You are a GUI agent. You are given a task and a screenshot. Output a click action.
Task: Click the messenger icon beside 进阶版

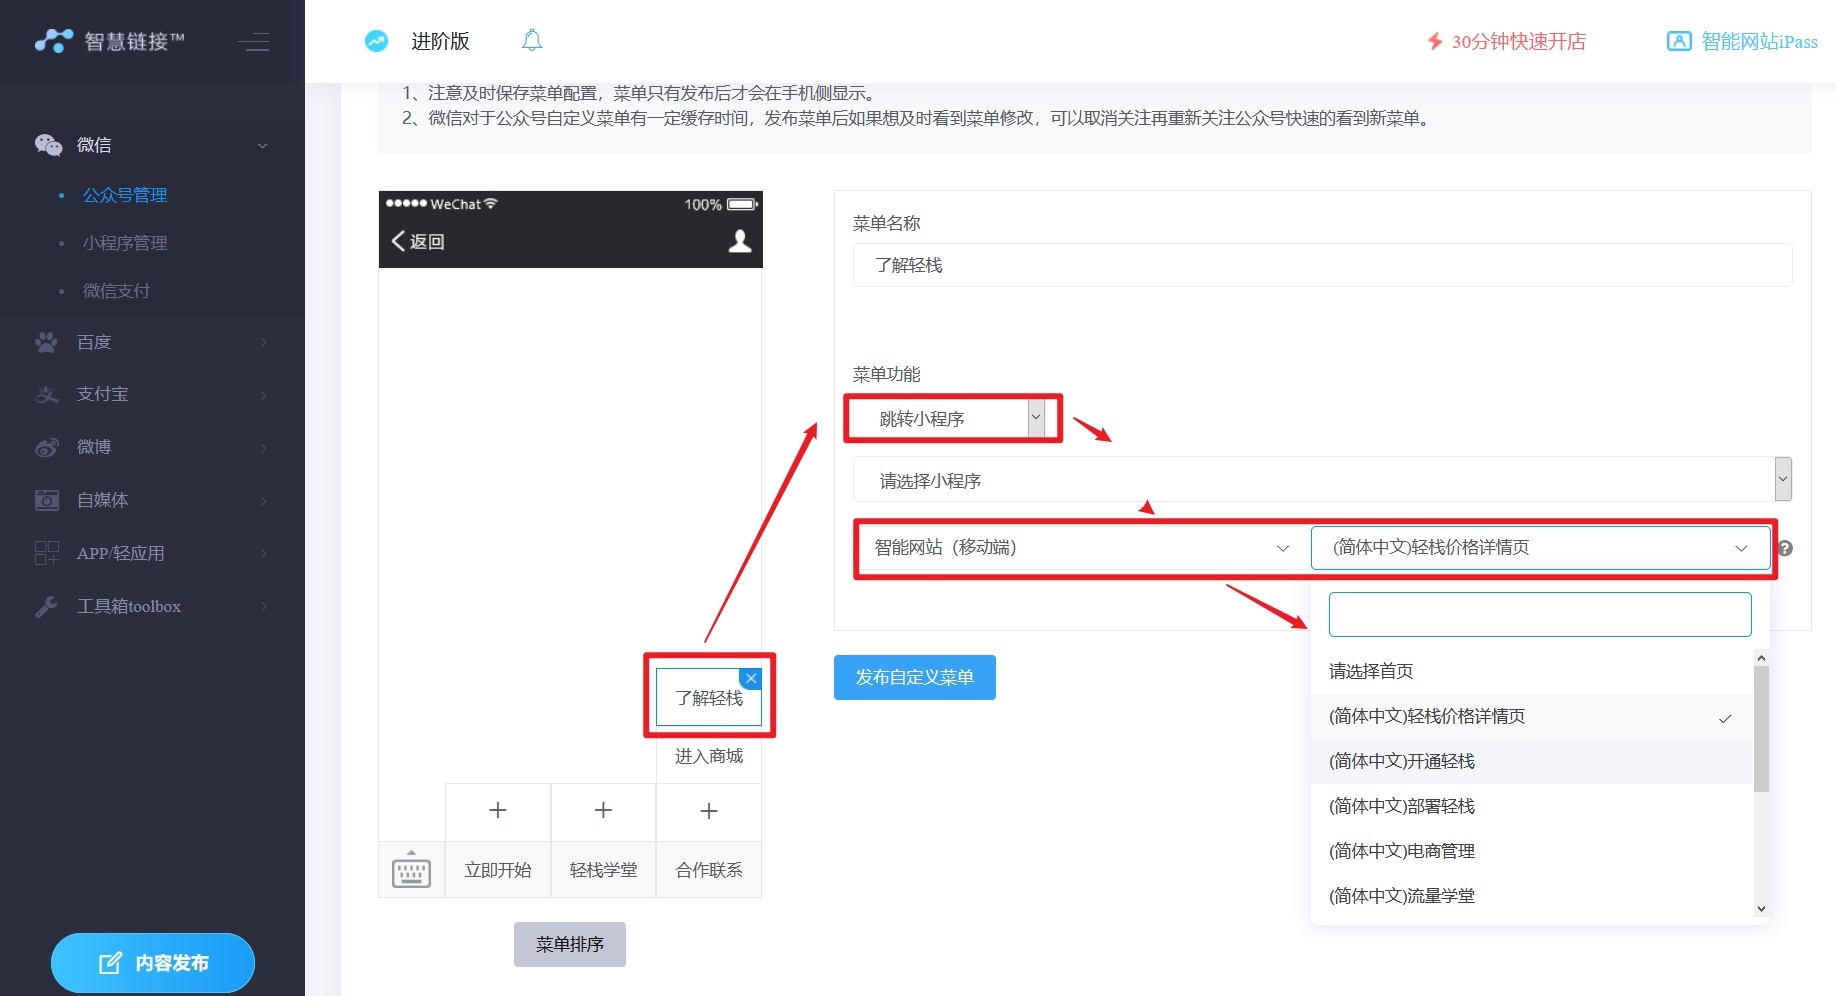click(x=376, y=41)
